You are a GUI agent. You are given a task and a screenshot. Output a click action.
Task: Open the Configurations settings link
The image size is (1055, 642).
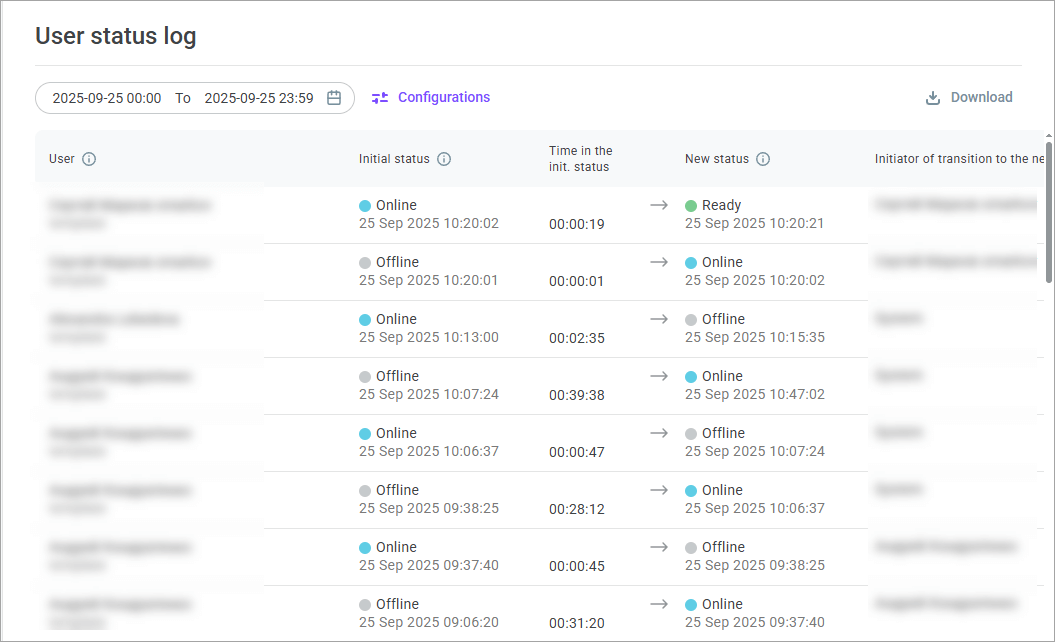[x=443, y=97]
